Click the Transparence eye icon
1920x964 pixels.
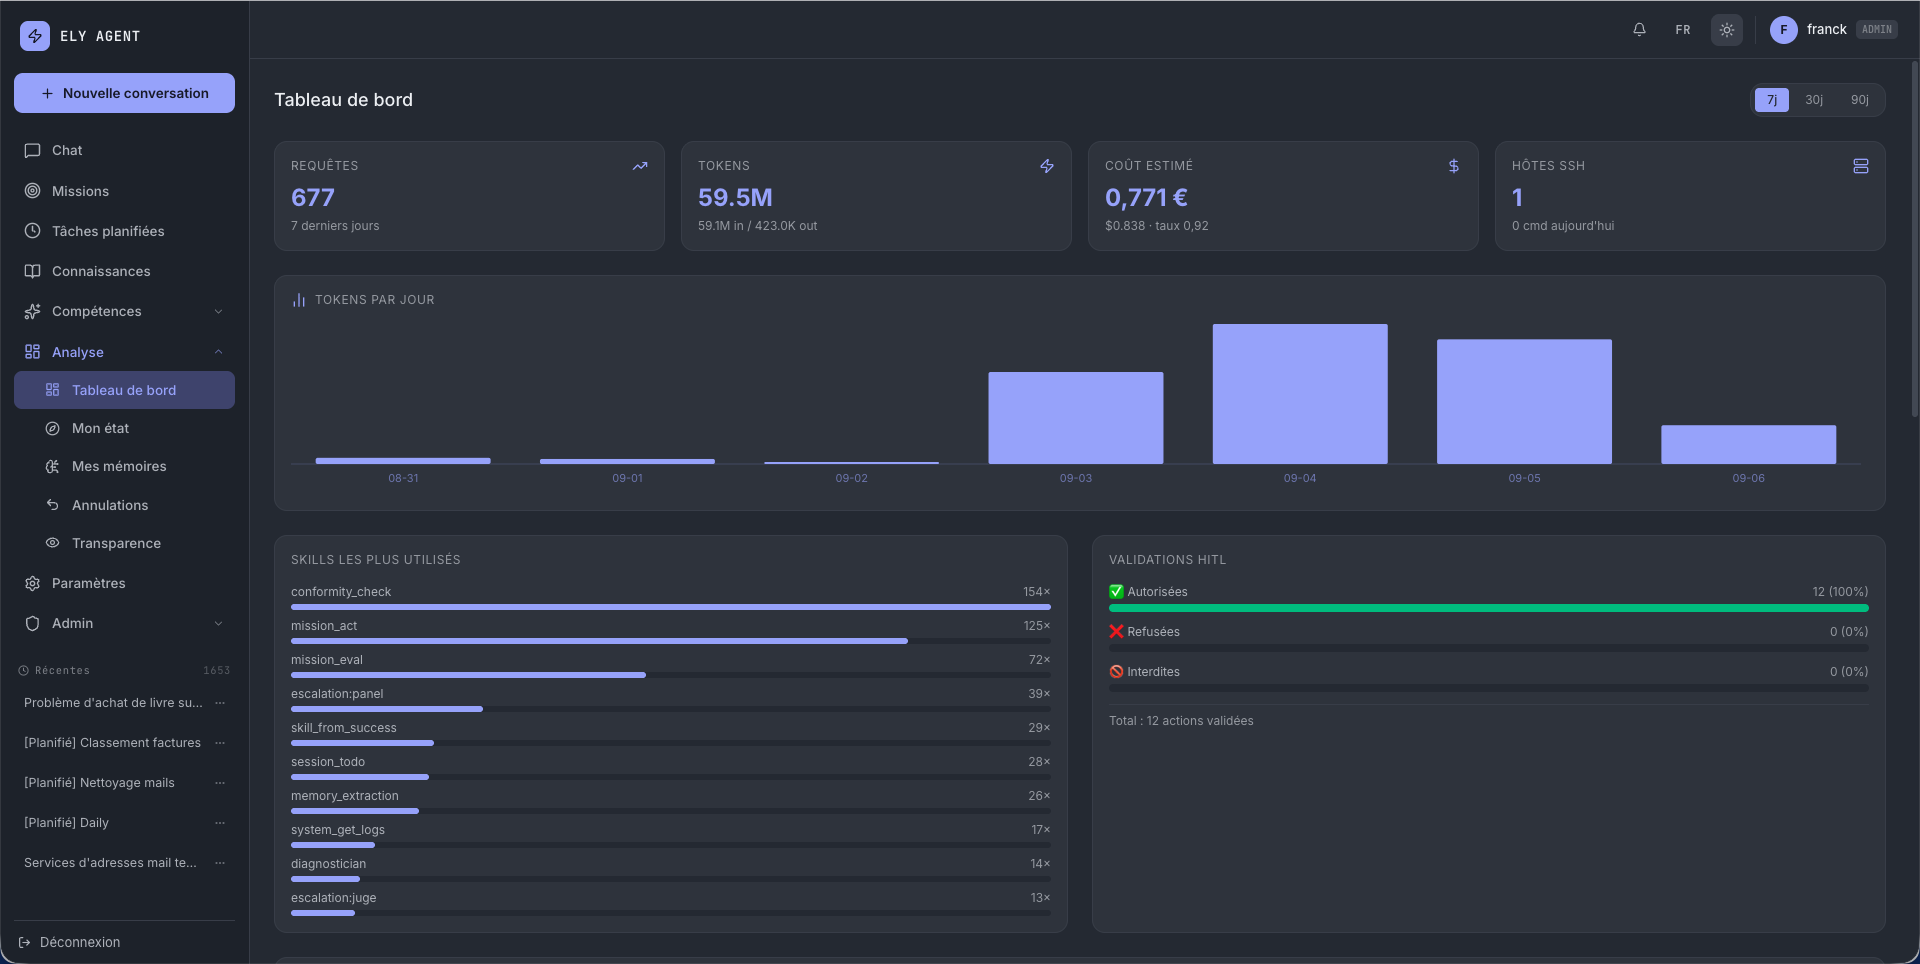point(52,543)
